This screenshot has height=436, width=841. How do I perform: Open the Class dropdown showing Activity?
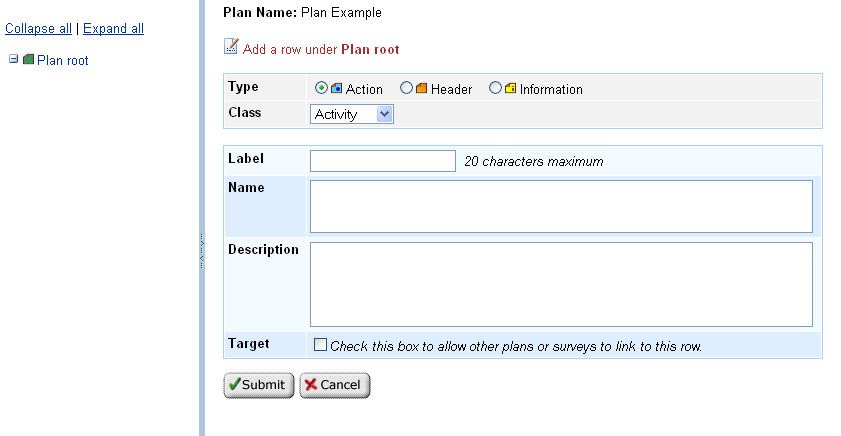point(352,114)
